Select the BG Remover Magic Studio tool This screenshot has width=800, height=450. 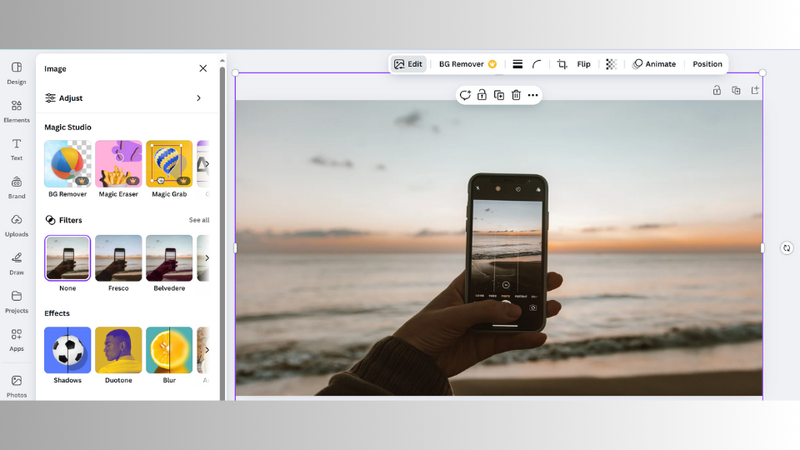click(x=67, y=169)
